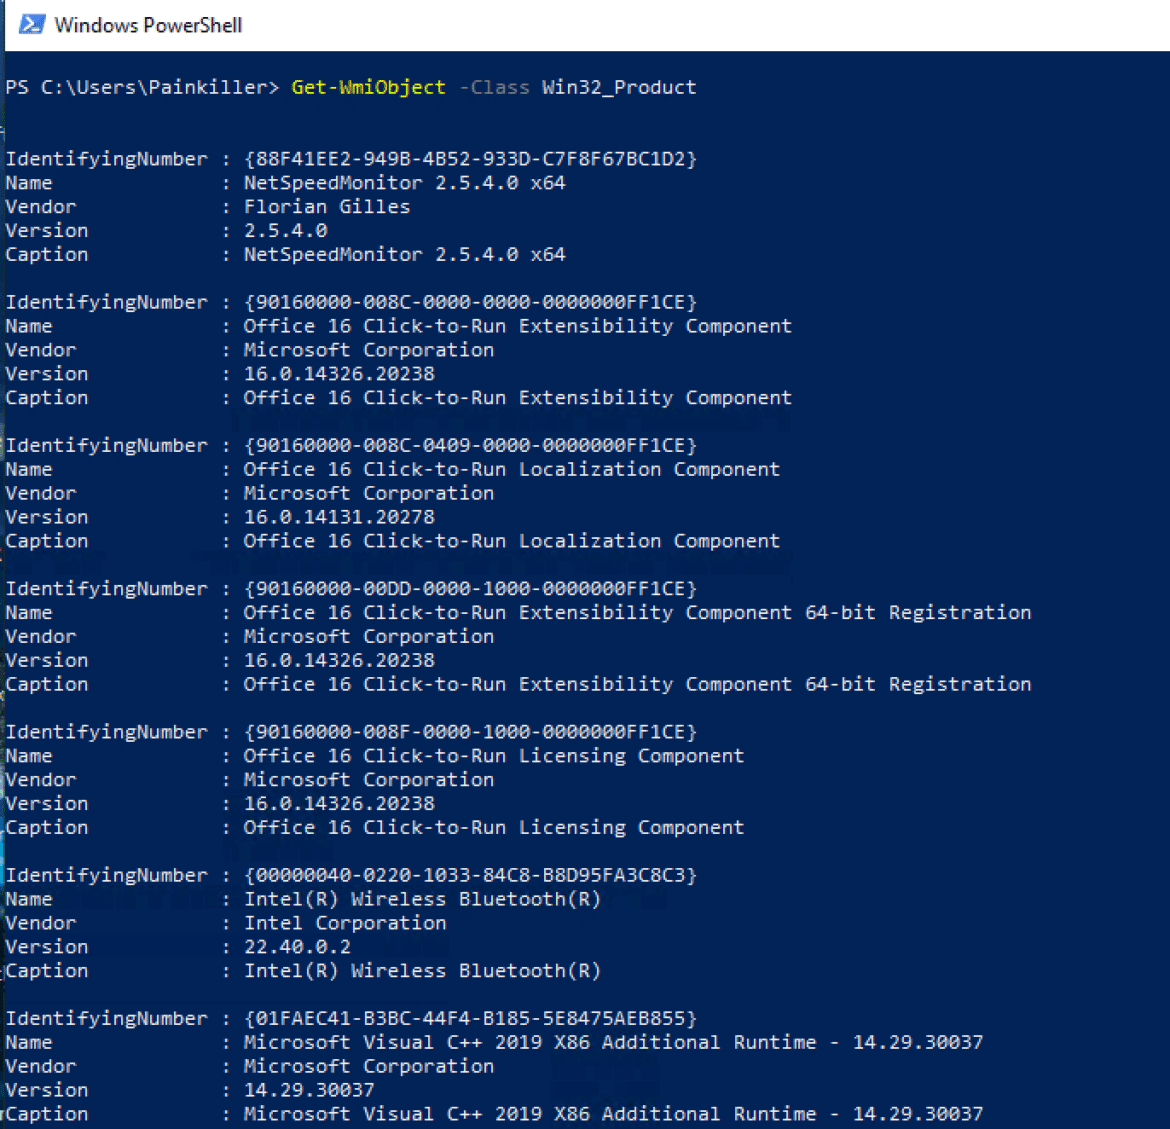
Task: Click the IdentifyingNumber GUID for NetSpeedMonitor
Action: click(x=471, y=158)
